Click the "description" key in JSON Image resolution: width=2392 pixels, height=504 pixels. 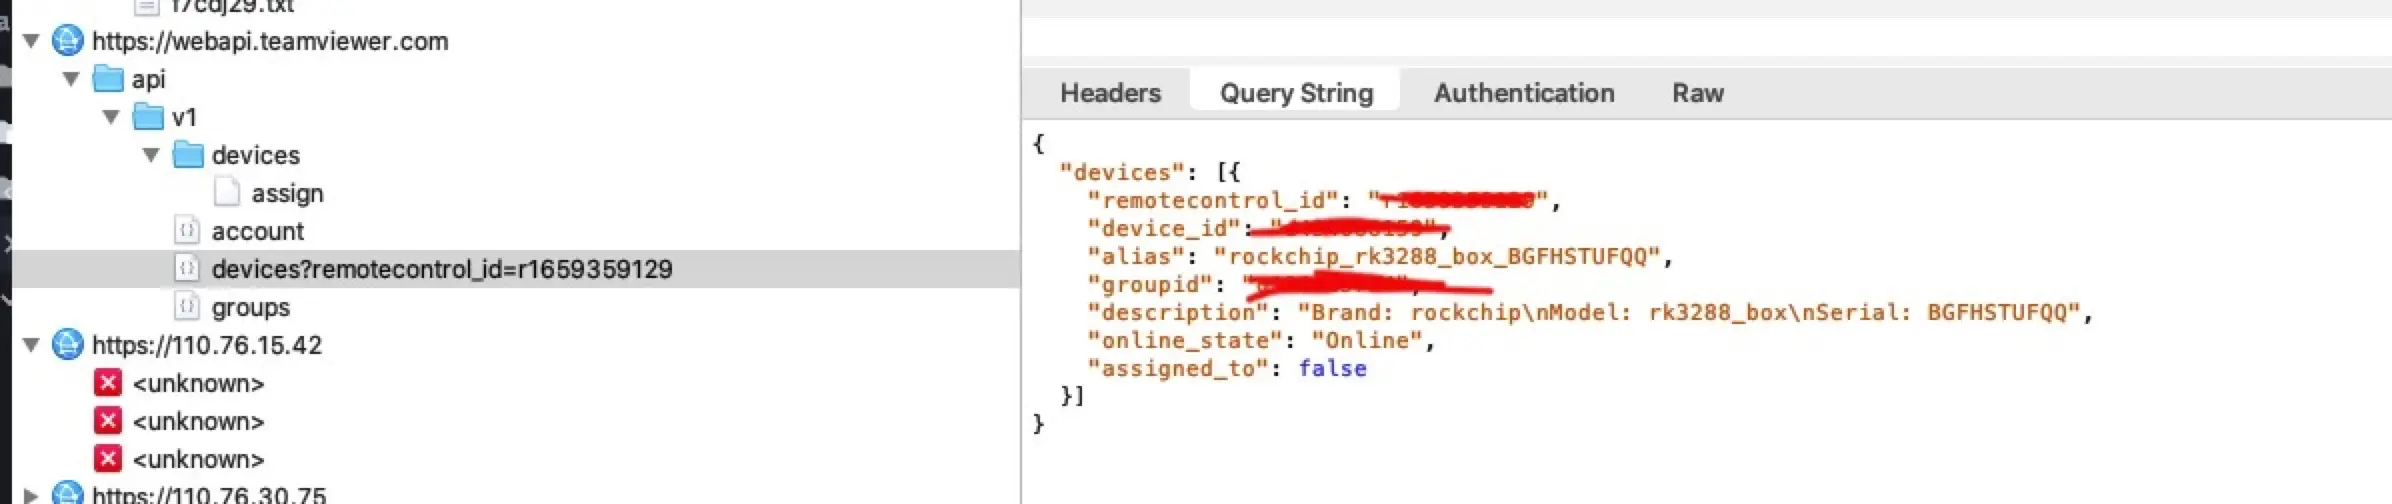(x=1178, y=312)
